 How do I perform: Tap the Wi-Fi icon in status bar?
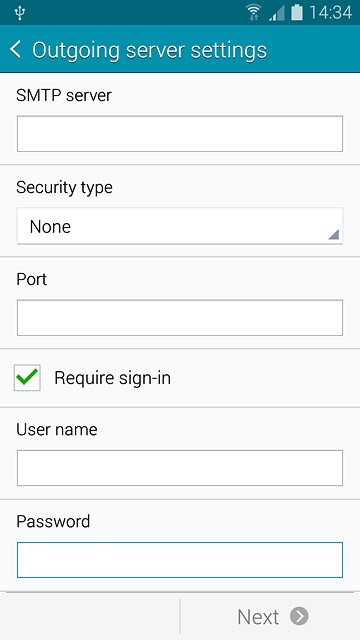coord(254,13)
